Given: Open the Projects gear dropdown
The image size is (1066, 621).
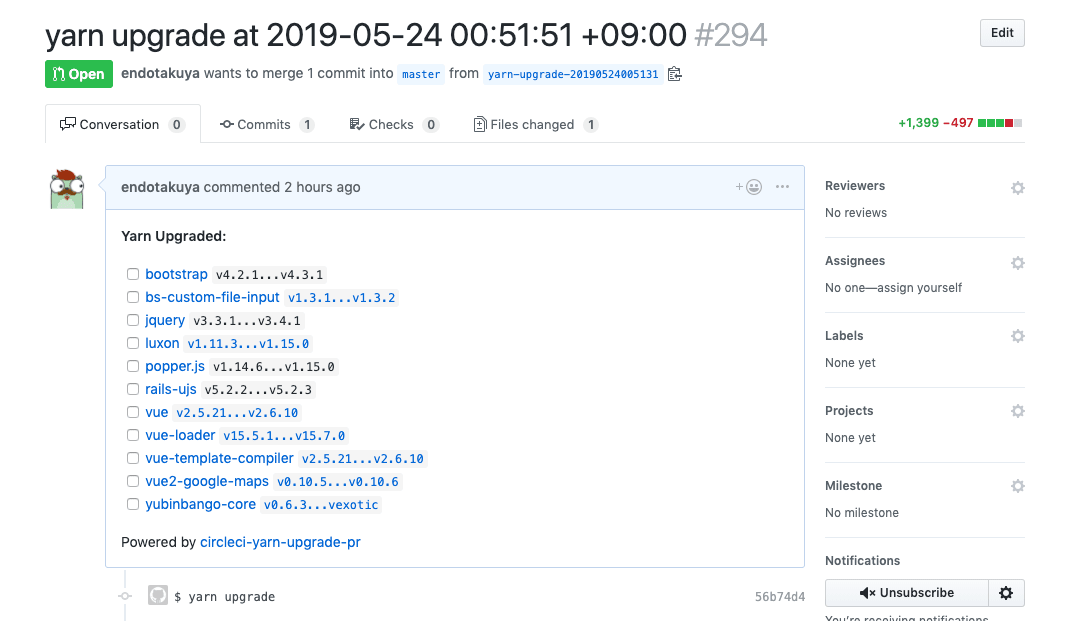Looking at the screenshot, I should click(1017, 411).
